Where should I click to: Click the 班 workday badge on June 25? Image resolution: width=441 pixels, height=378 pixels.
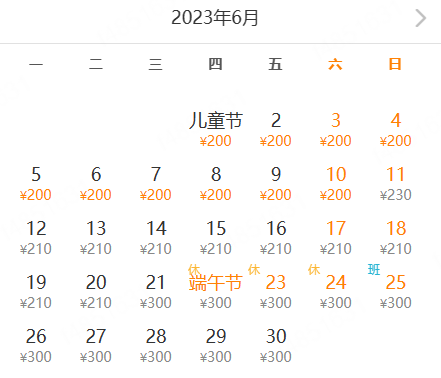coord(374,269)
